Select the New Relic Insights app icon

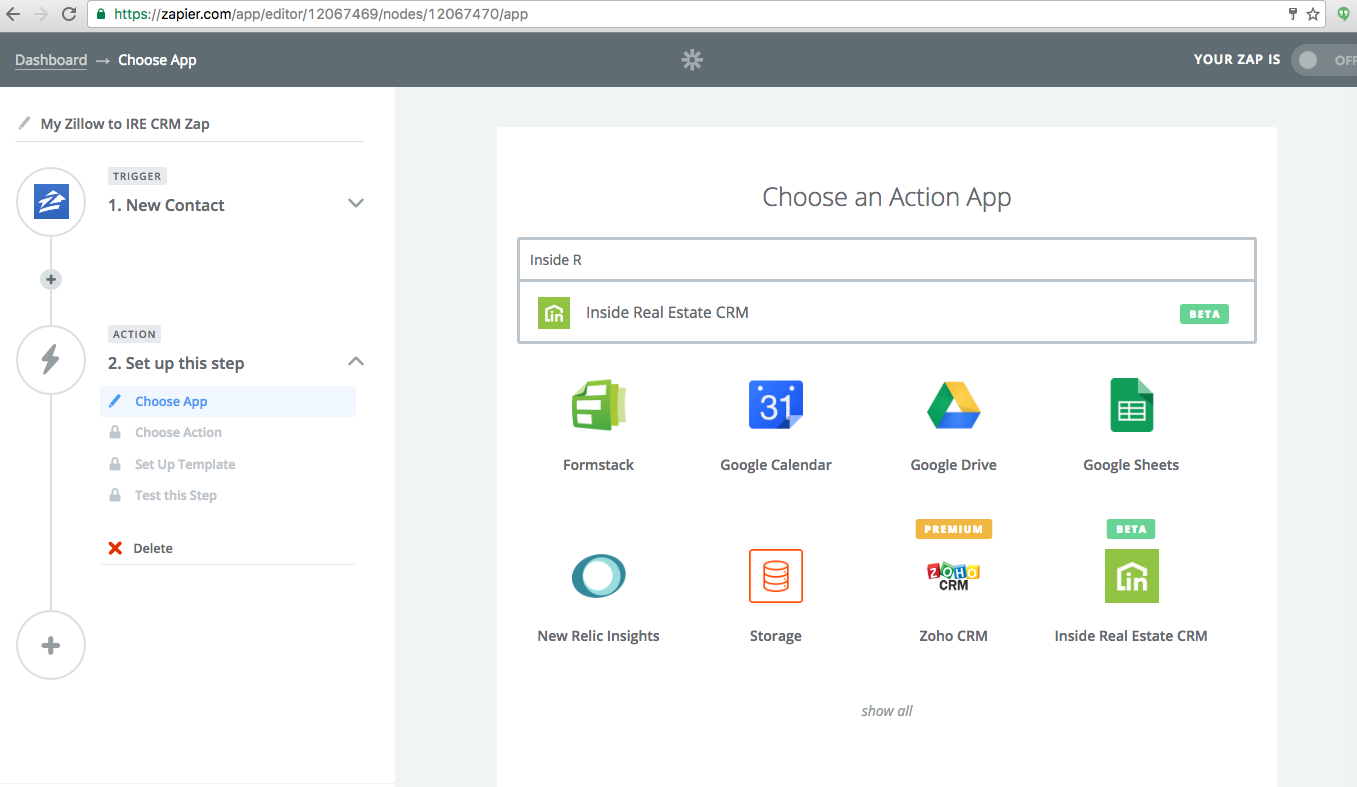click(598, 576)
